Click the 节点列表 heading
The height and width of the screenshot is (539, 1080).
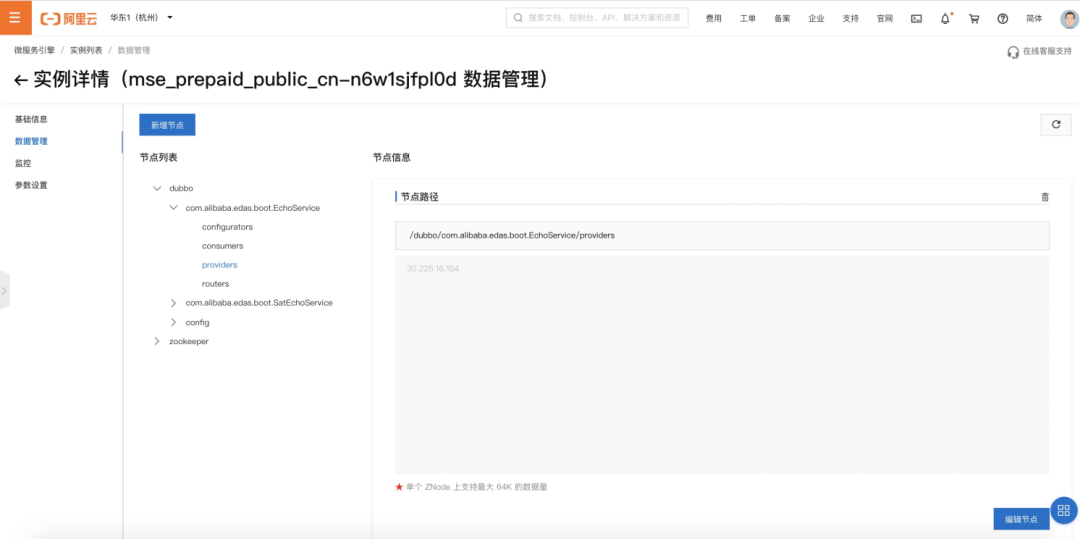[158, 158]
